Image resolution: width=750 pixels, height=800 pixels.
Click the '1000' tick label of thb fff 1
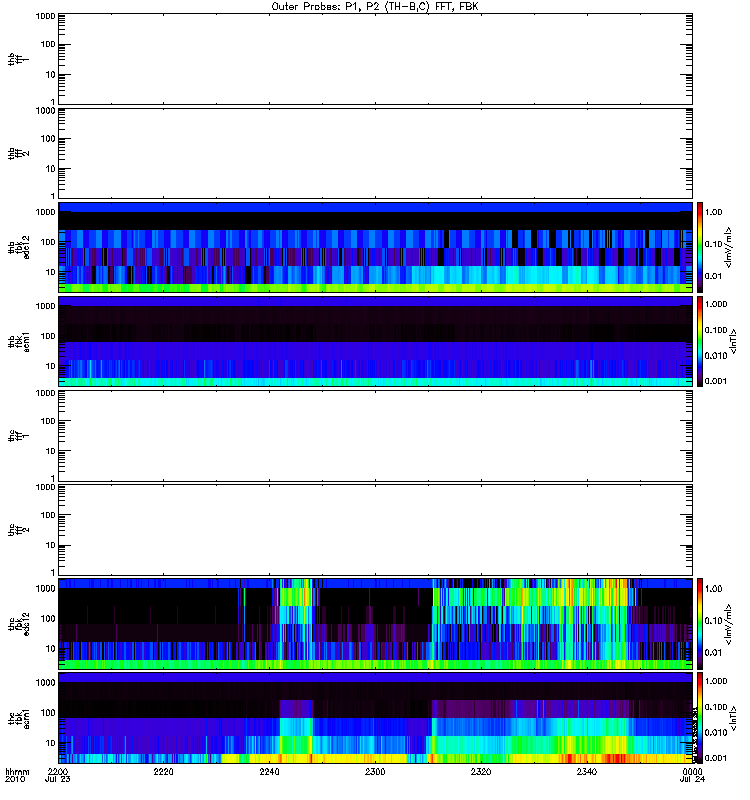click(x=45, y=16)
